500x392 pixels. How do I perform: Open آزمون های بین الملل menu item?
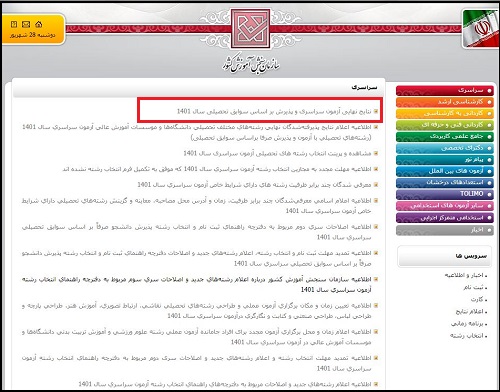(x=445, y=171)
